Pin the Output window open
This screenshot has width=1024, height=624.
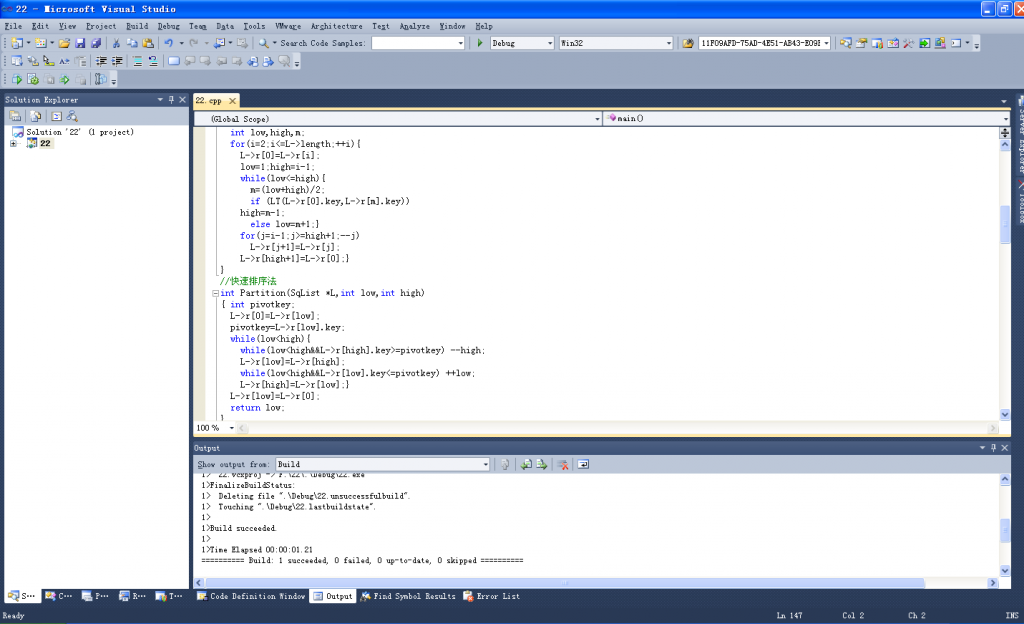point(994,447)
